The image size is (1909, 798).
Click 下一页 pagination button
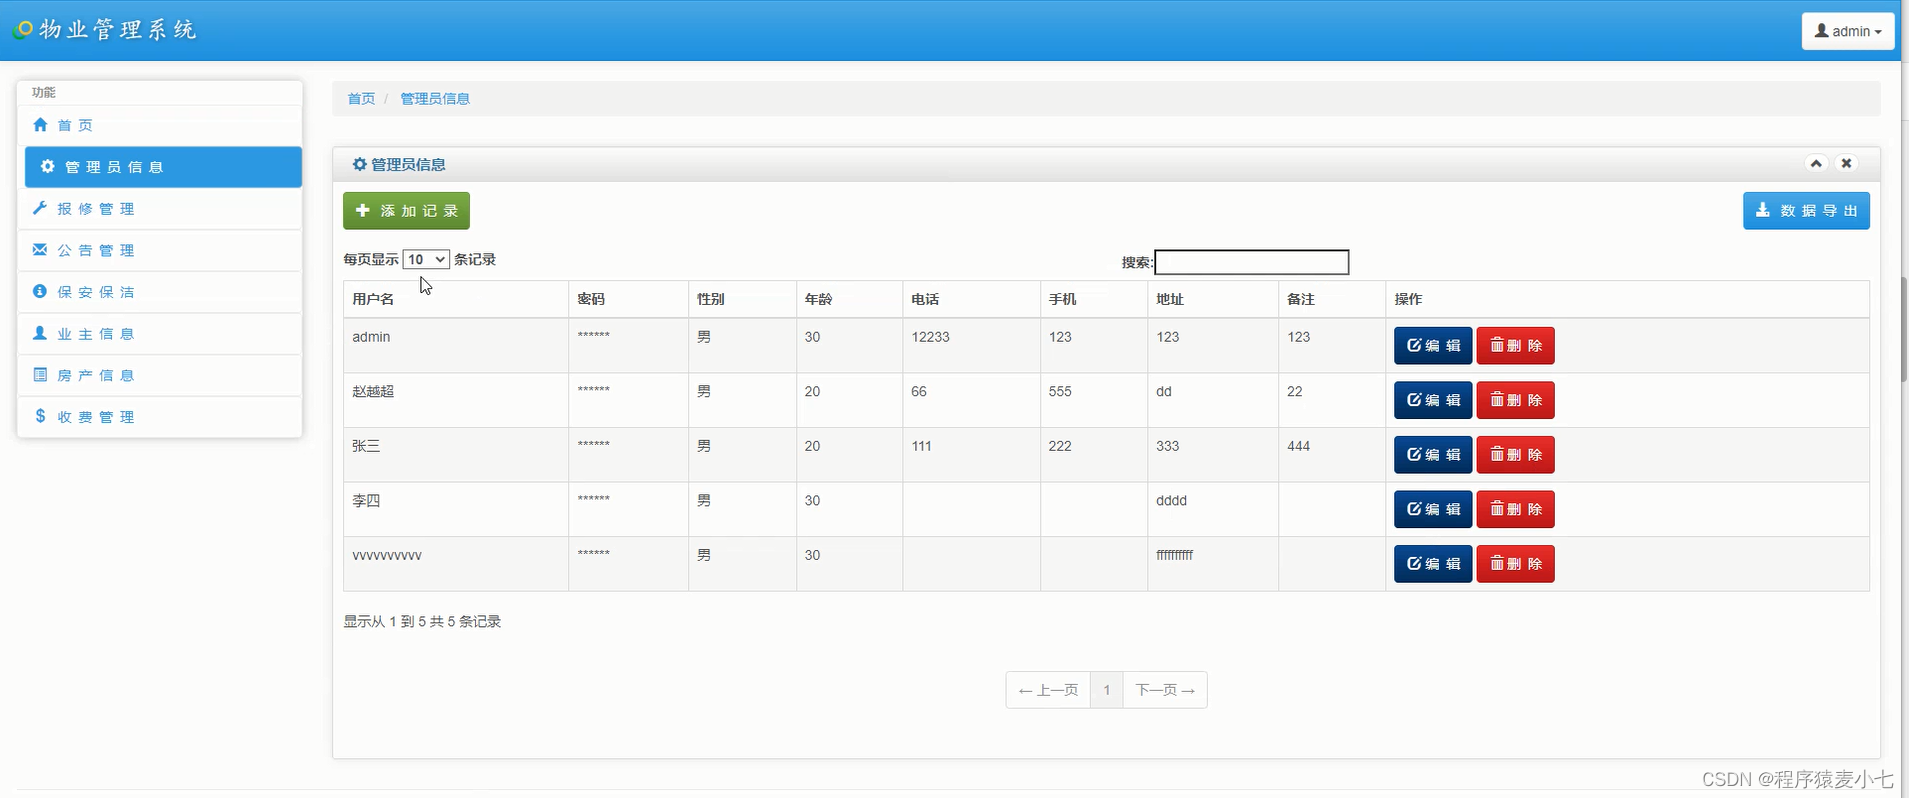pos(1165,690)
